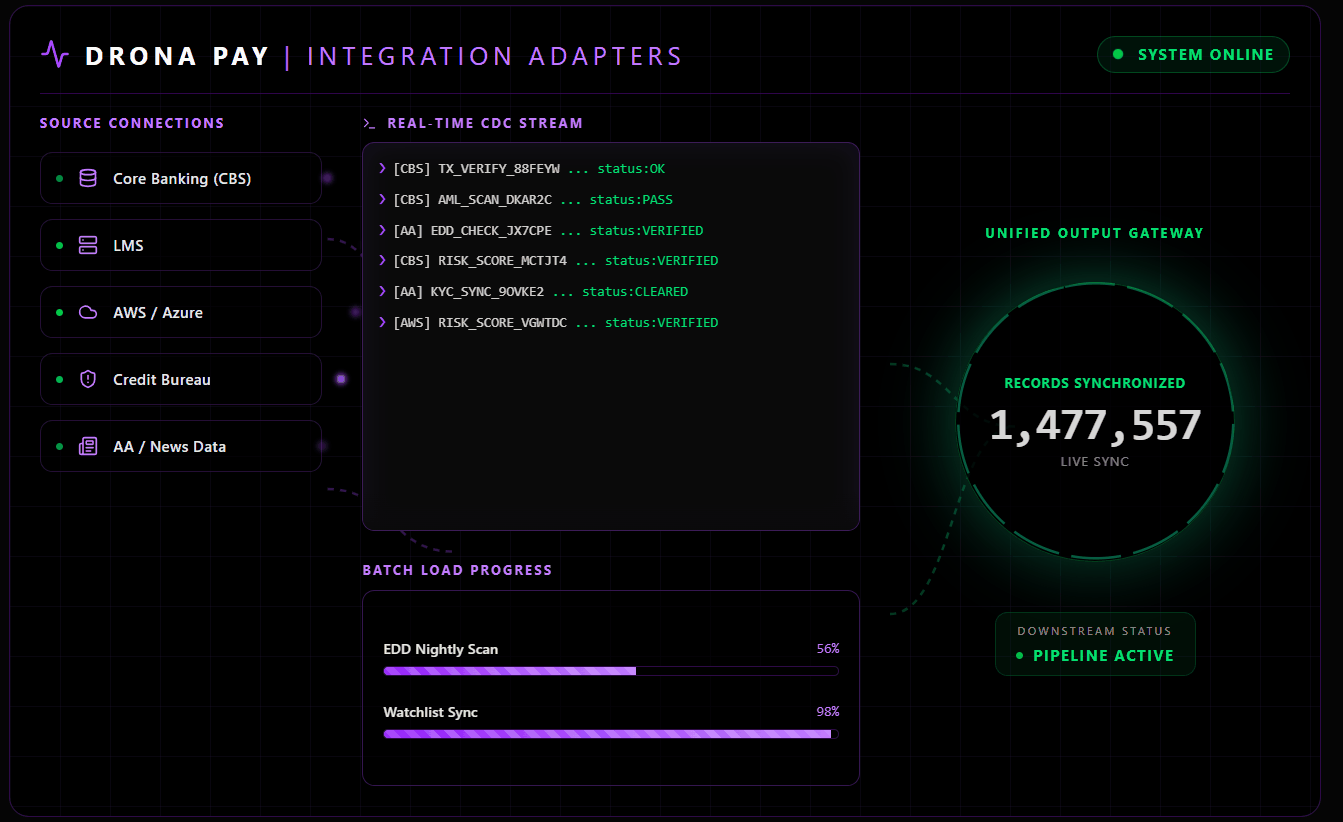The width and height of the screenshot is (1343, 822).
Task: Click the chevron before TX_VERIFY_88FEYW log line
Action: [383, 168]
